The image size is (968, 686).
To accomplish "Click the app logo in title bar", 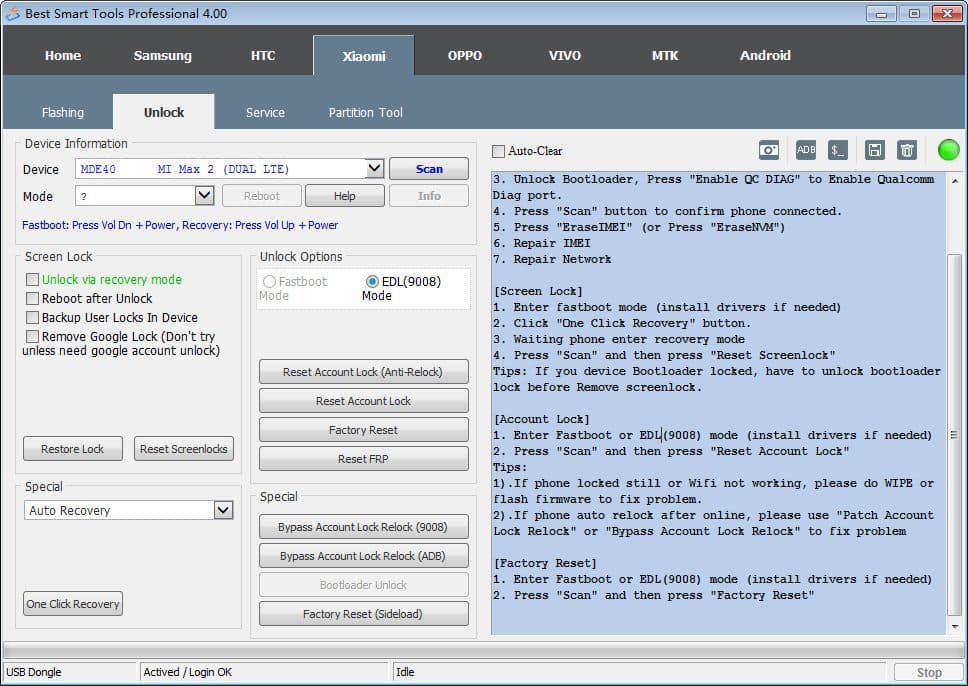I will (x=13, y=13).
